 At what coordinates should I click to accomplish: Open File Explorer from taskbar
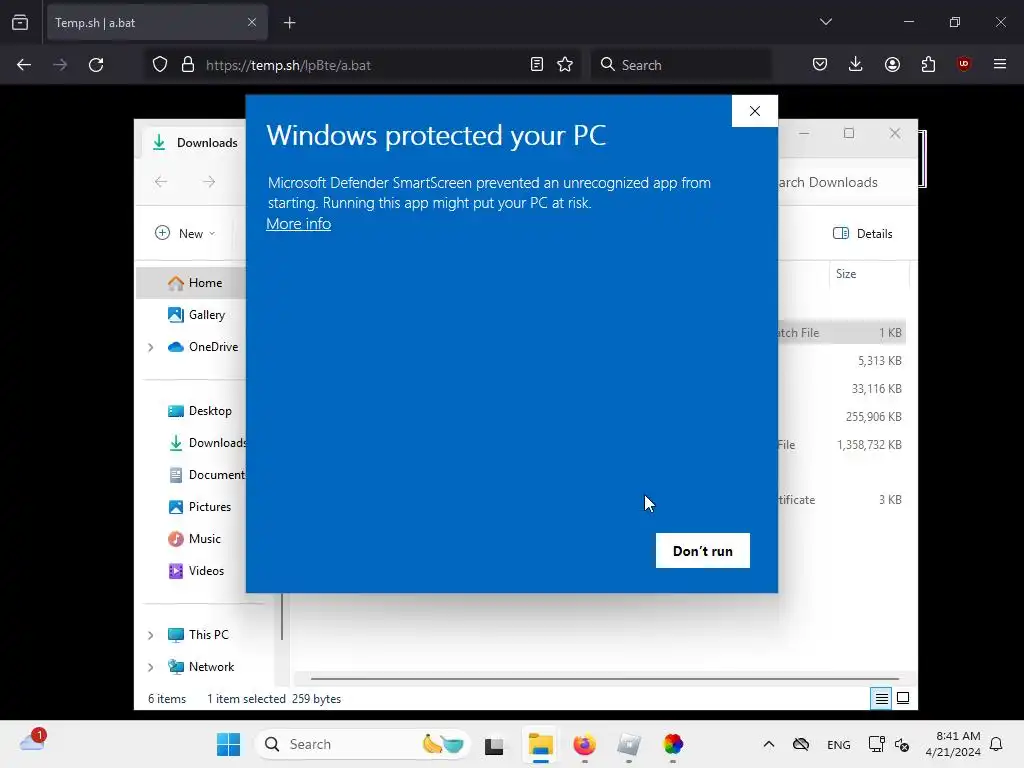pos(541,744)
